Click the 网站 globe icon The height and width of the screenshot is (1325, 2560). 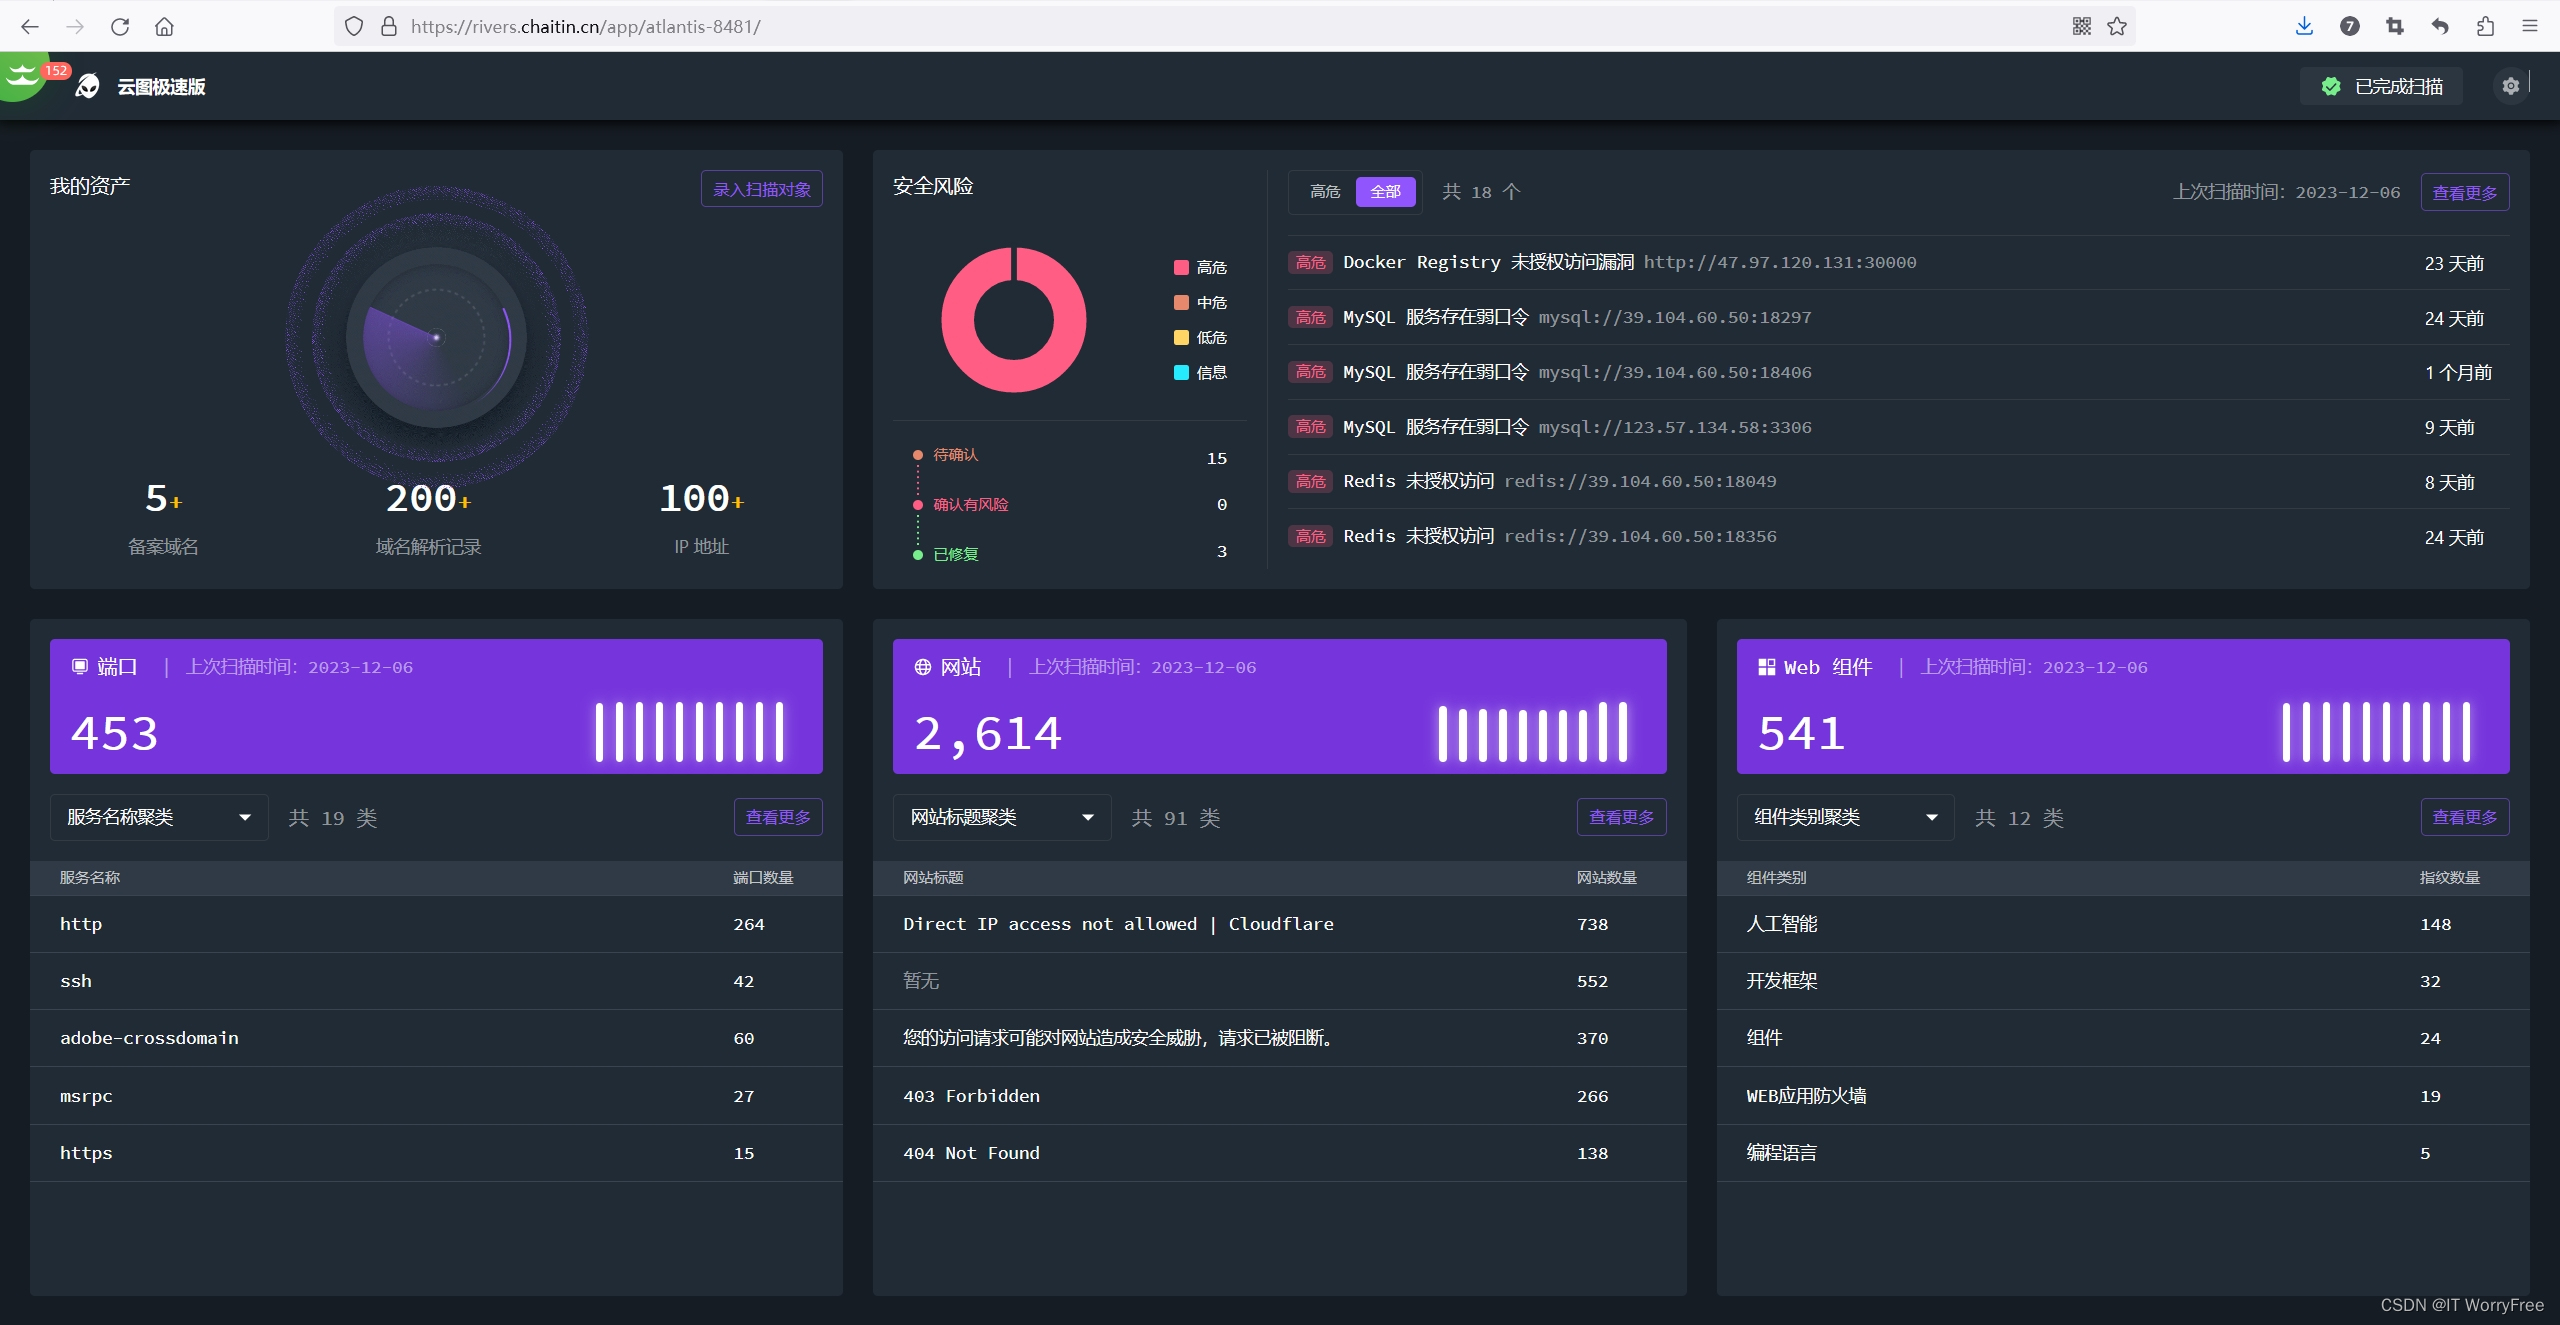(923, 667)
